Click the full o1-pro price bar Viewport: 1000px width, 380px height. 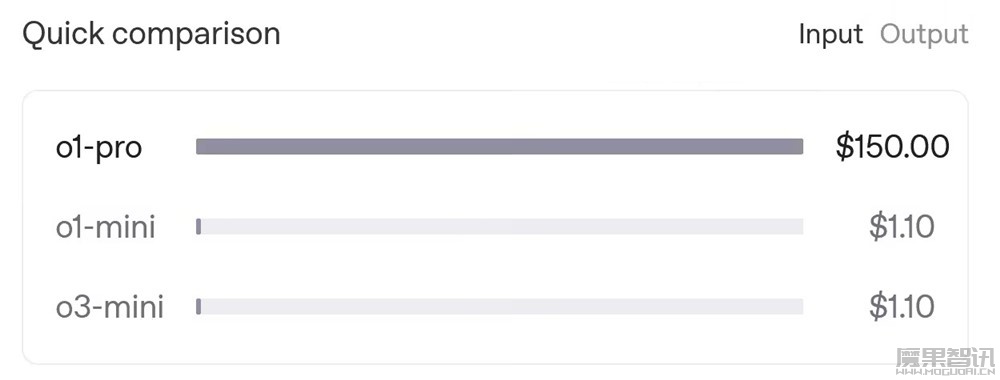(x=499, y=147)
